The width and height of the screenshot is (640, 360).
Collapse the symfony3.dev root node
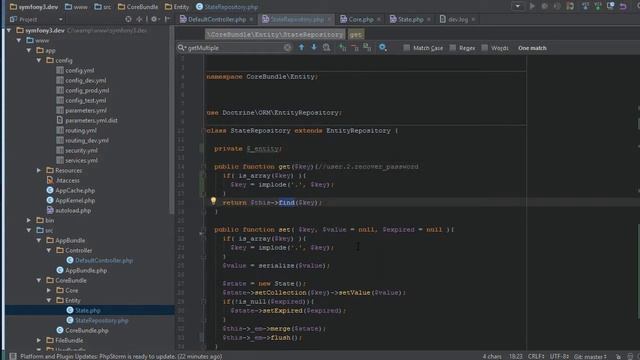click(x=9, y=30)
